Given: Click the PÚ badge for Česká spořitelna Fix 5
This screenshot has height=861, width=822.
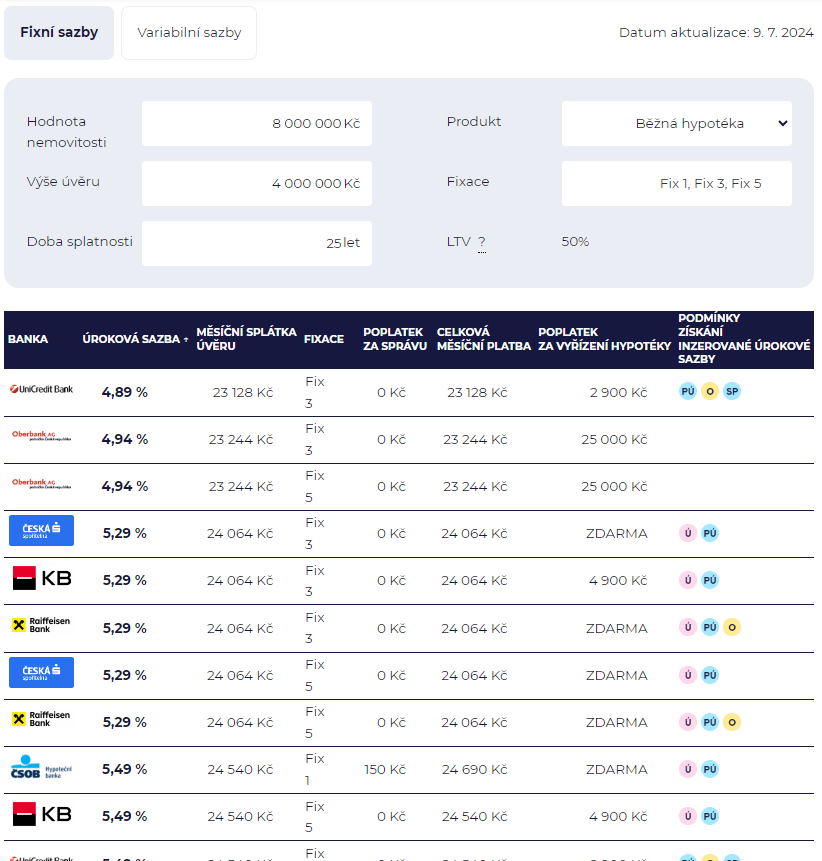Looking at the screenshot, I should 709,675.
